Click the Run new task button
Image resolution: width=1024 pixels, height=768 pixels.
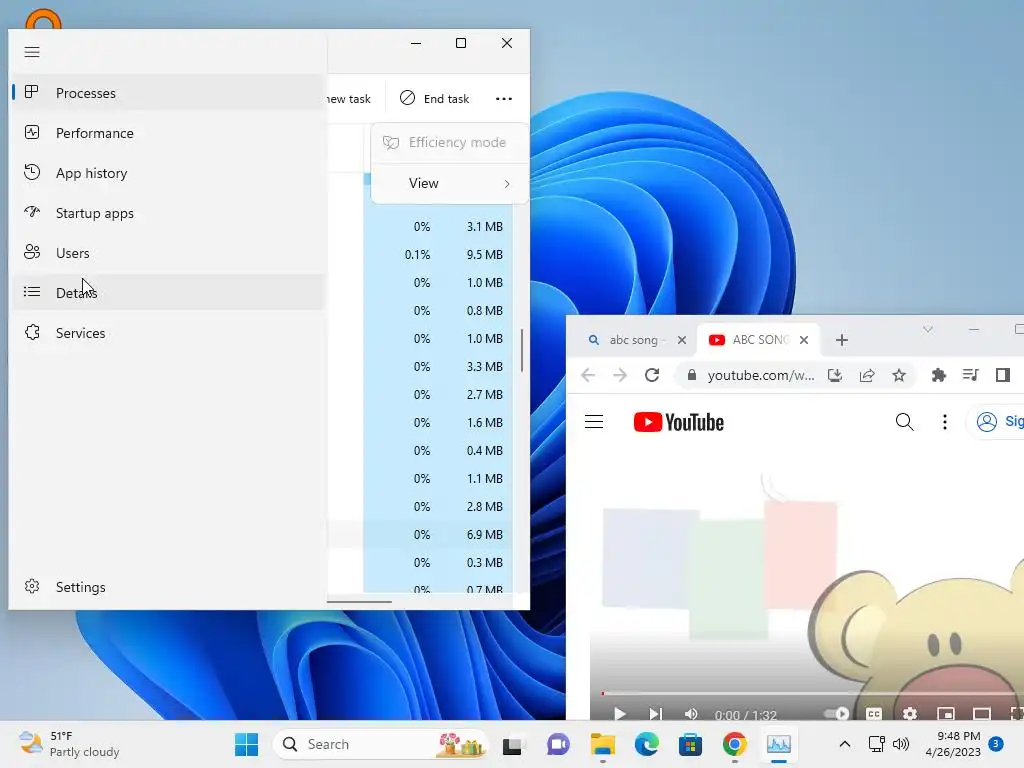pos(349,99)
